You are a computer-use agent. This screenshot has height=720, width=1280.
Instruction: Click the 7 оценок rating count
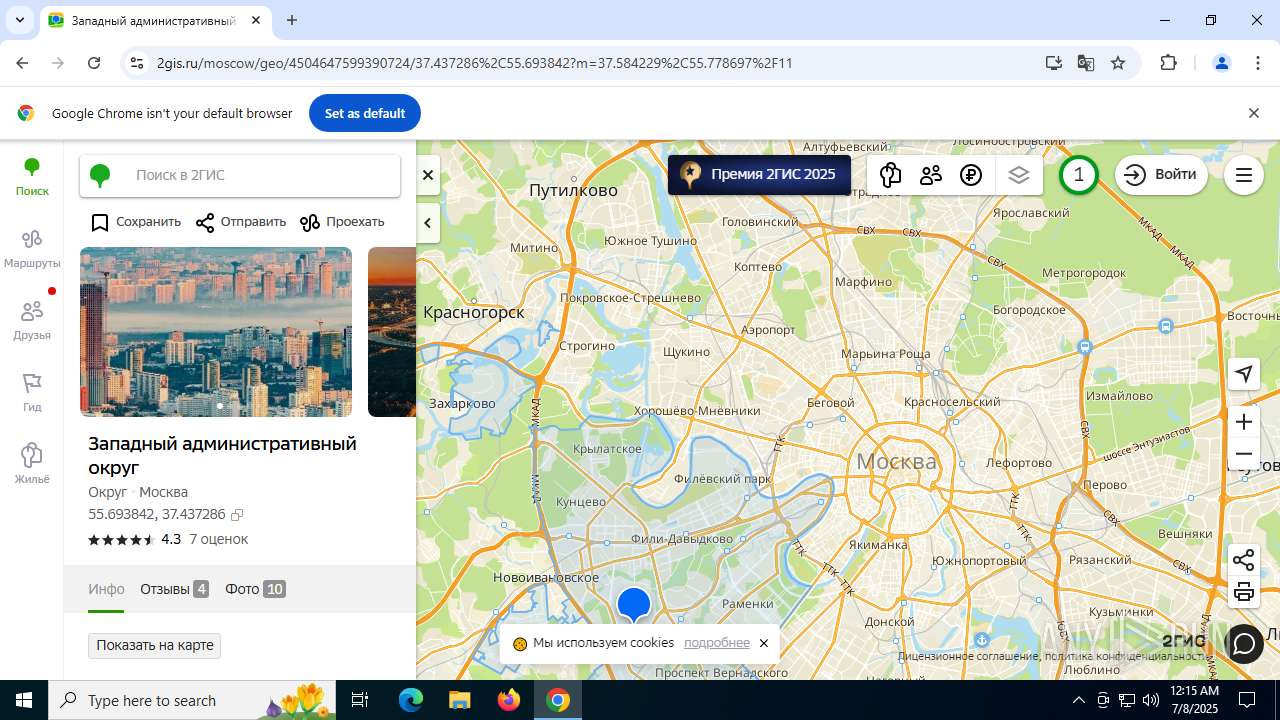pos(219,539)
